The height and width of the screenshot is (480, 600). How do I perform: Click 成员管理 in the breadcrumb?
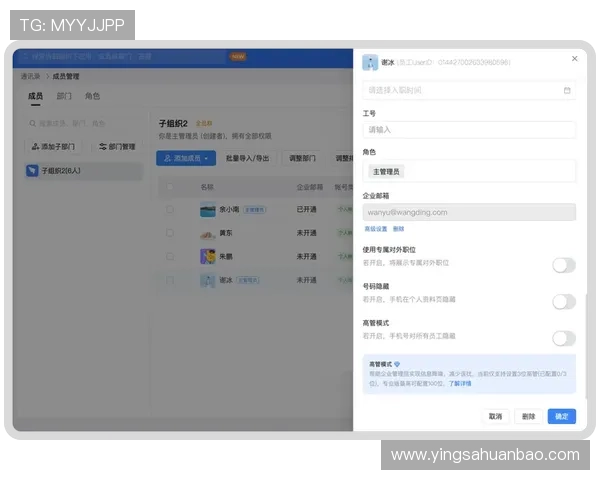[x=65, y=76]
